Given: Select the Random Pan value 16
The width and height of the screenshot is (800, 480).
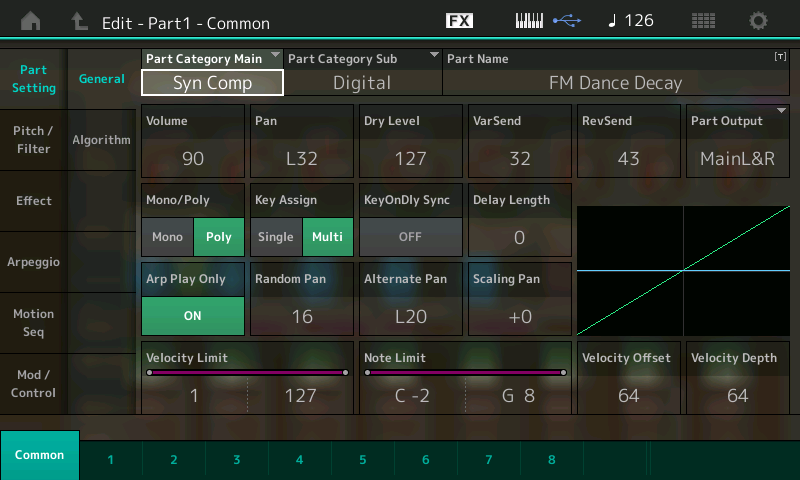Looking at the screenshot, I should 302,316.
